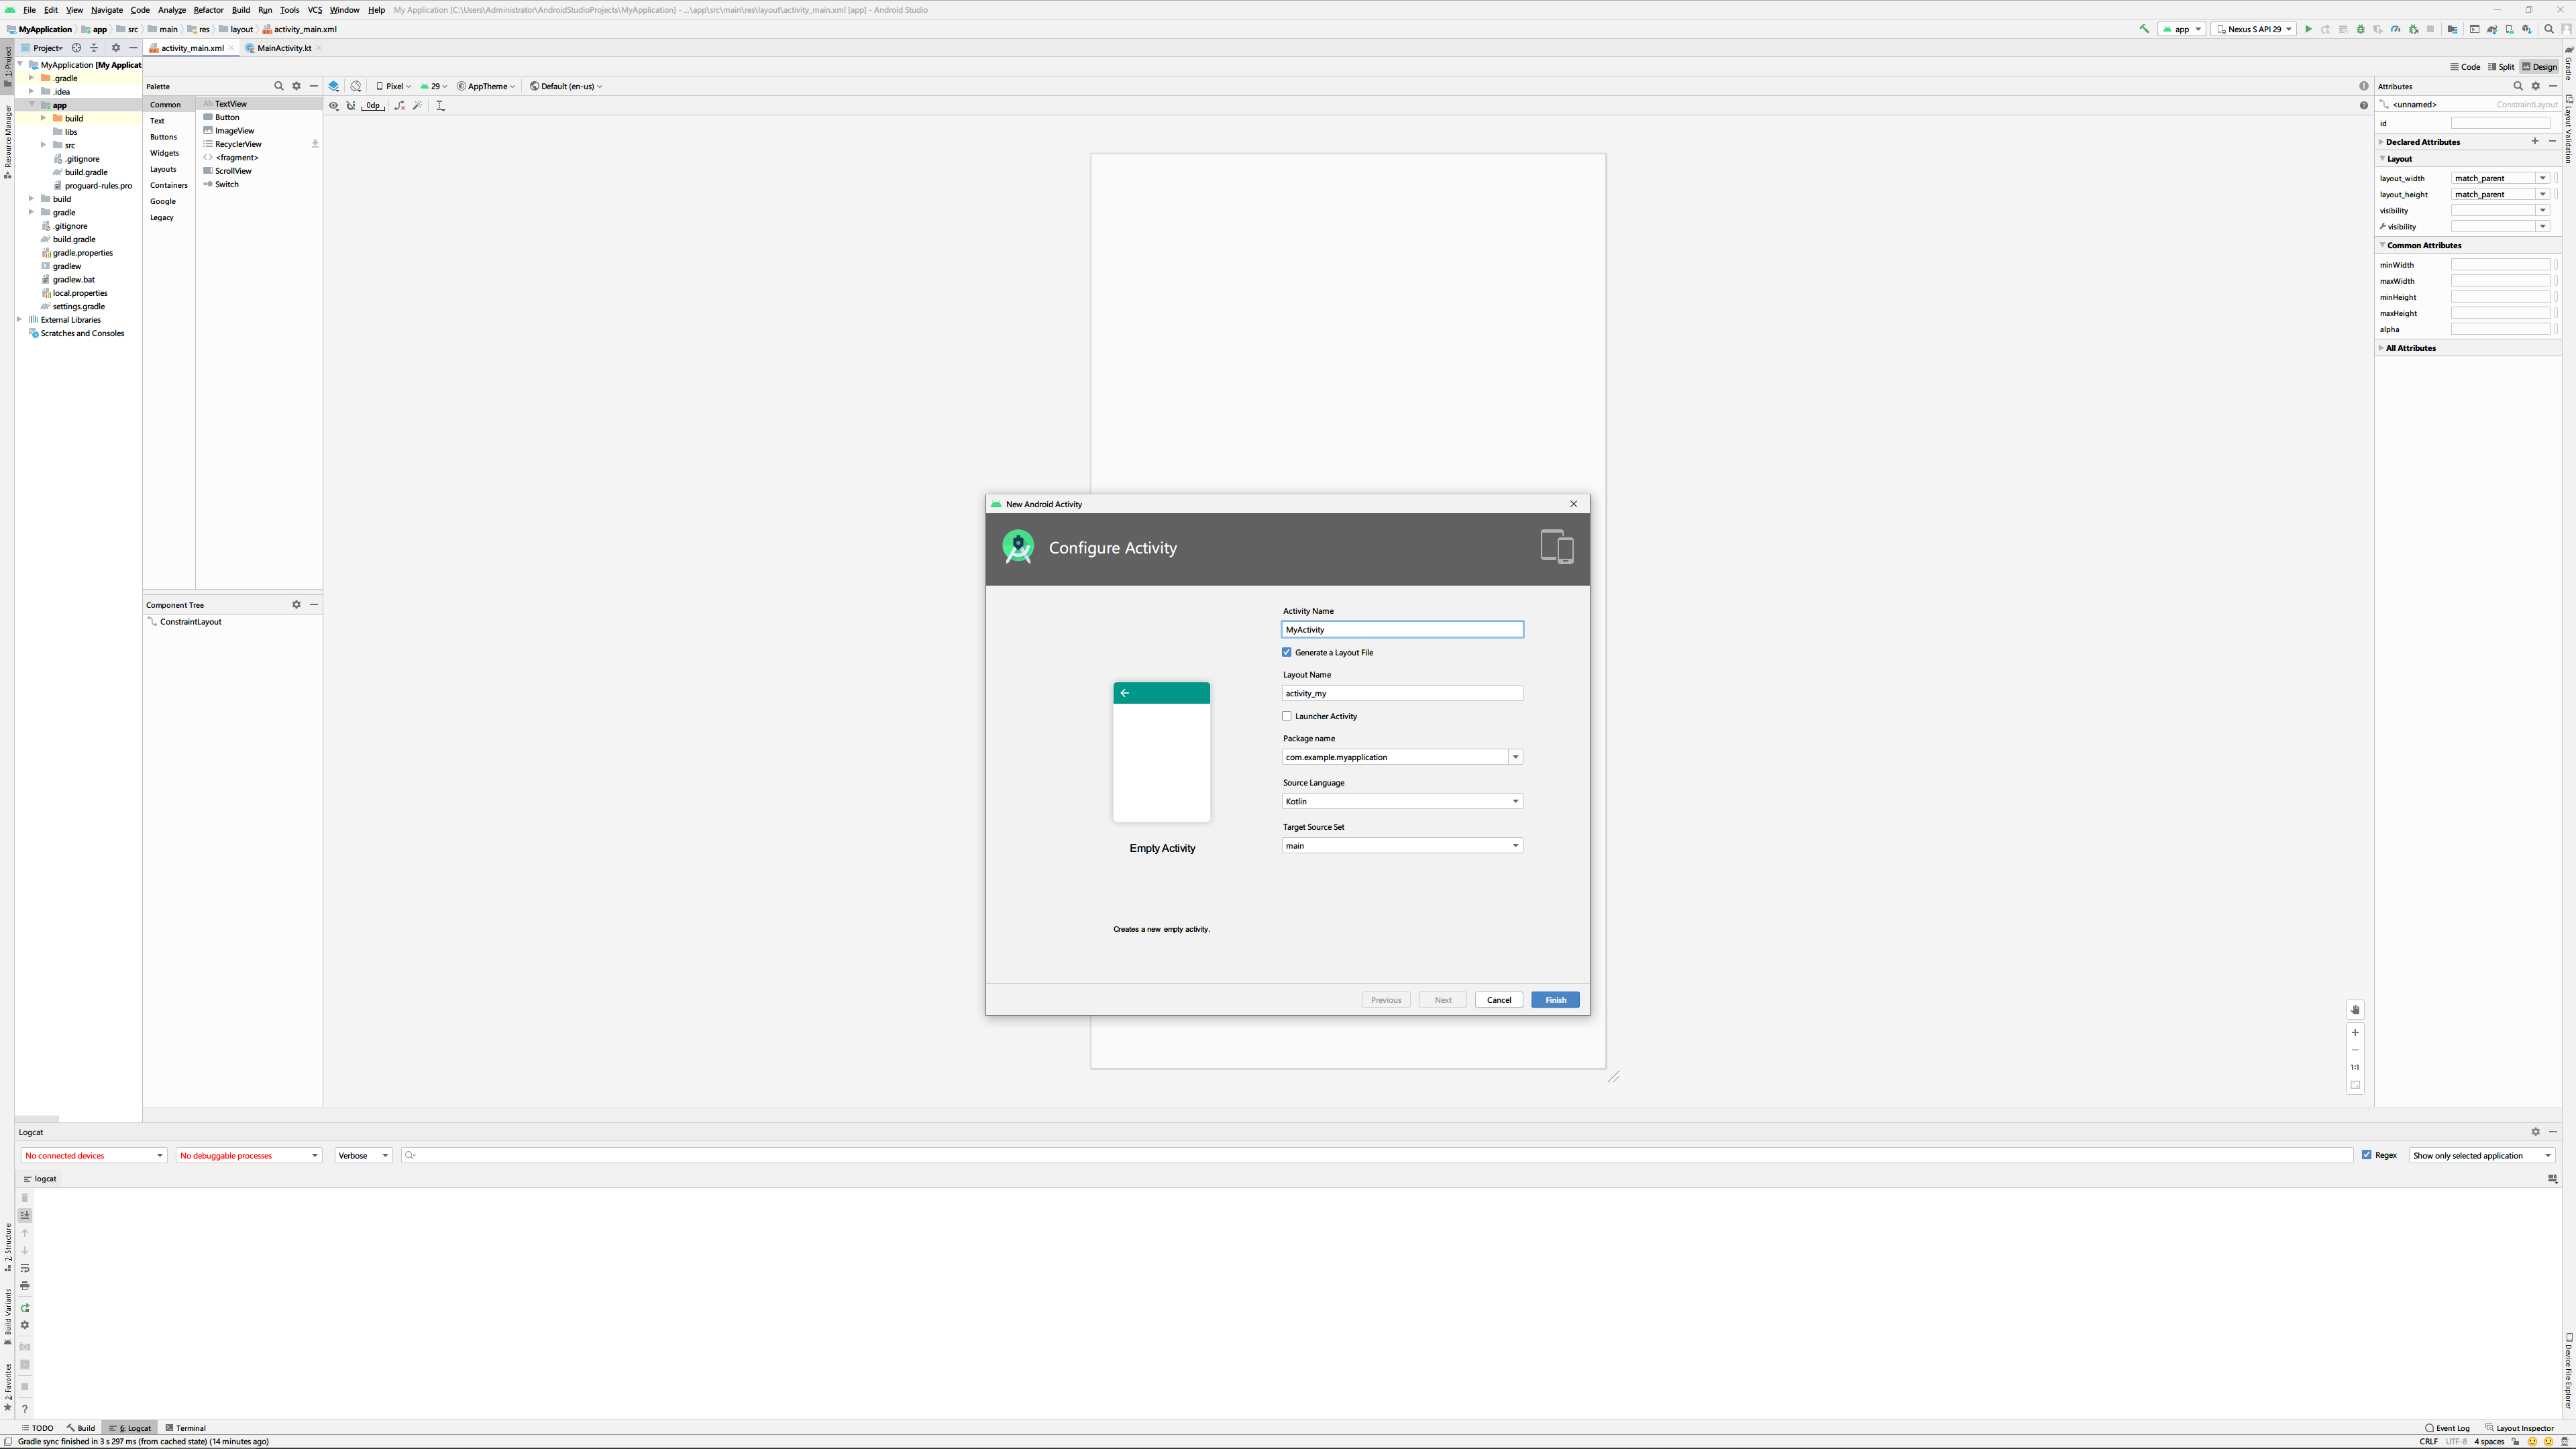Open the design surface layers icon
2576x1449 pixels.
tap(334, 86)
